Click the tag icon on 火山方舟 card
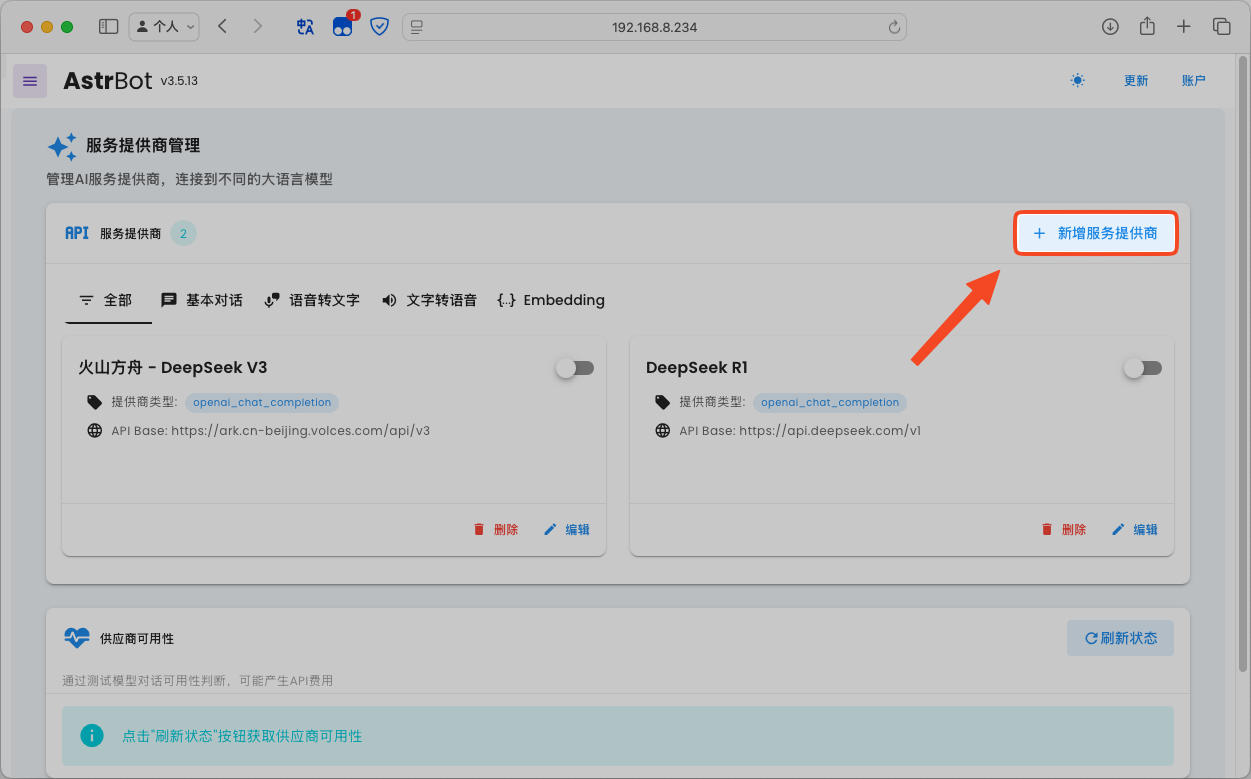 pyautogui.click(x=95, y=402)
